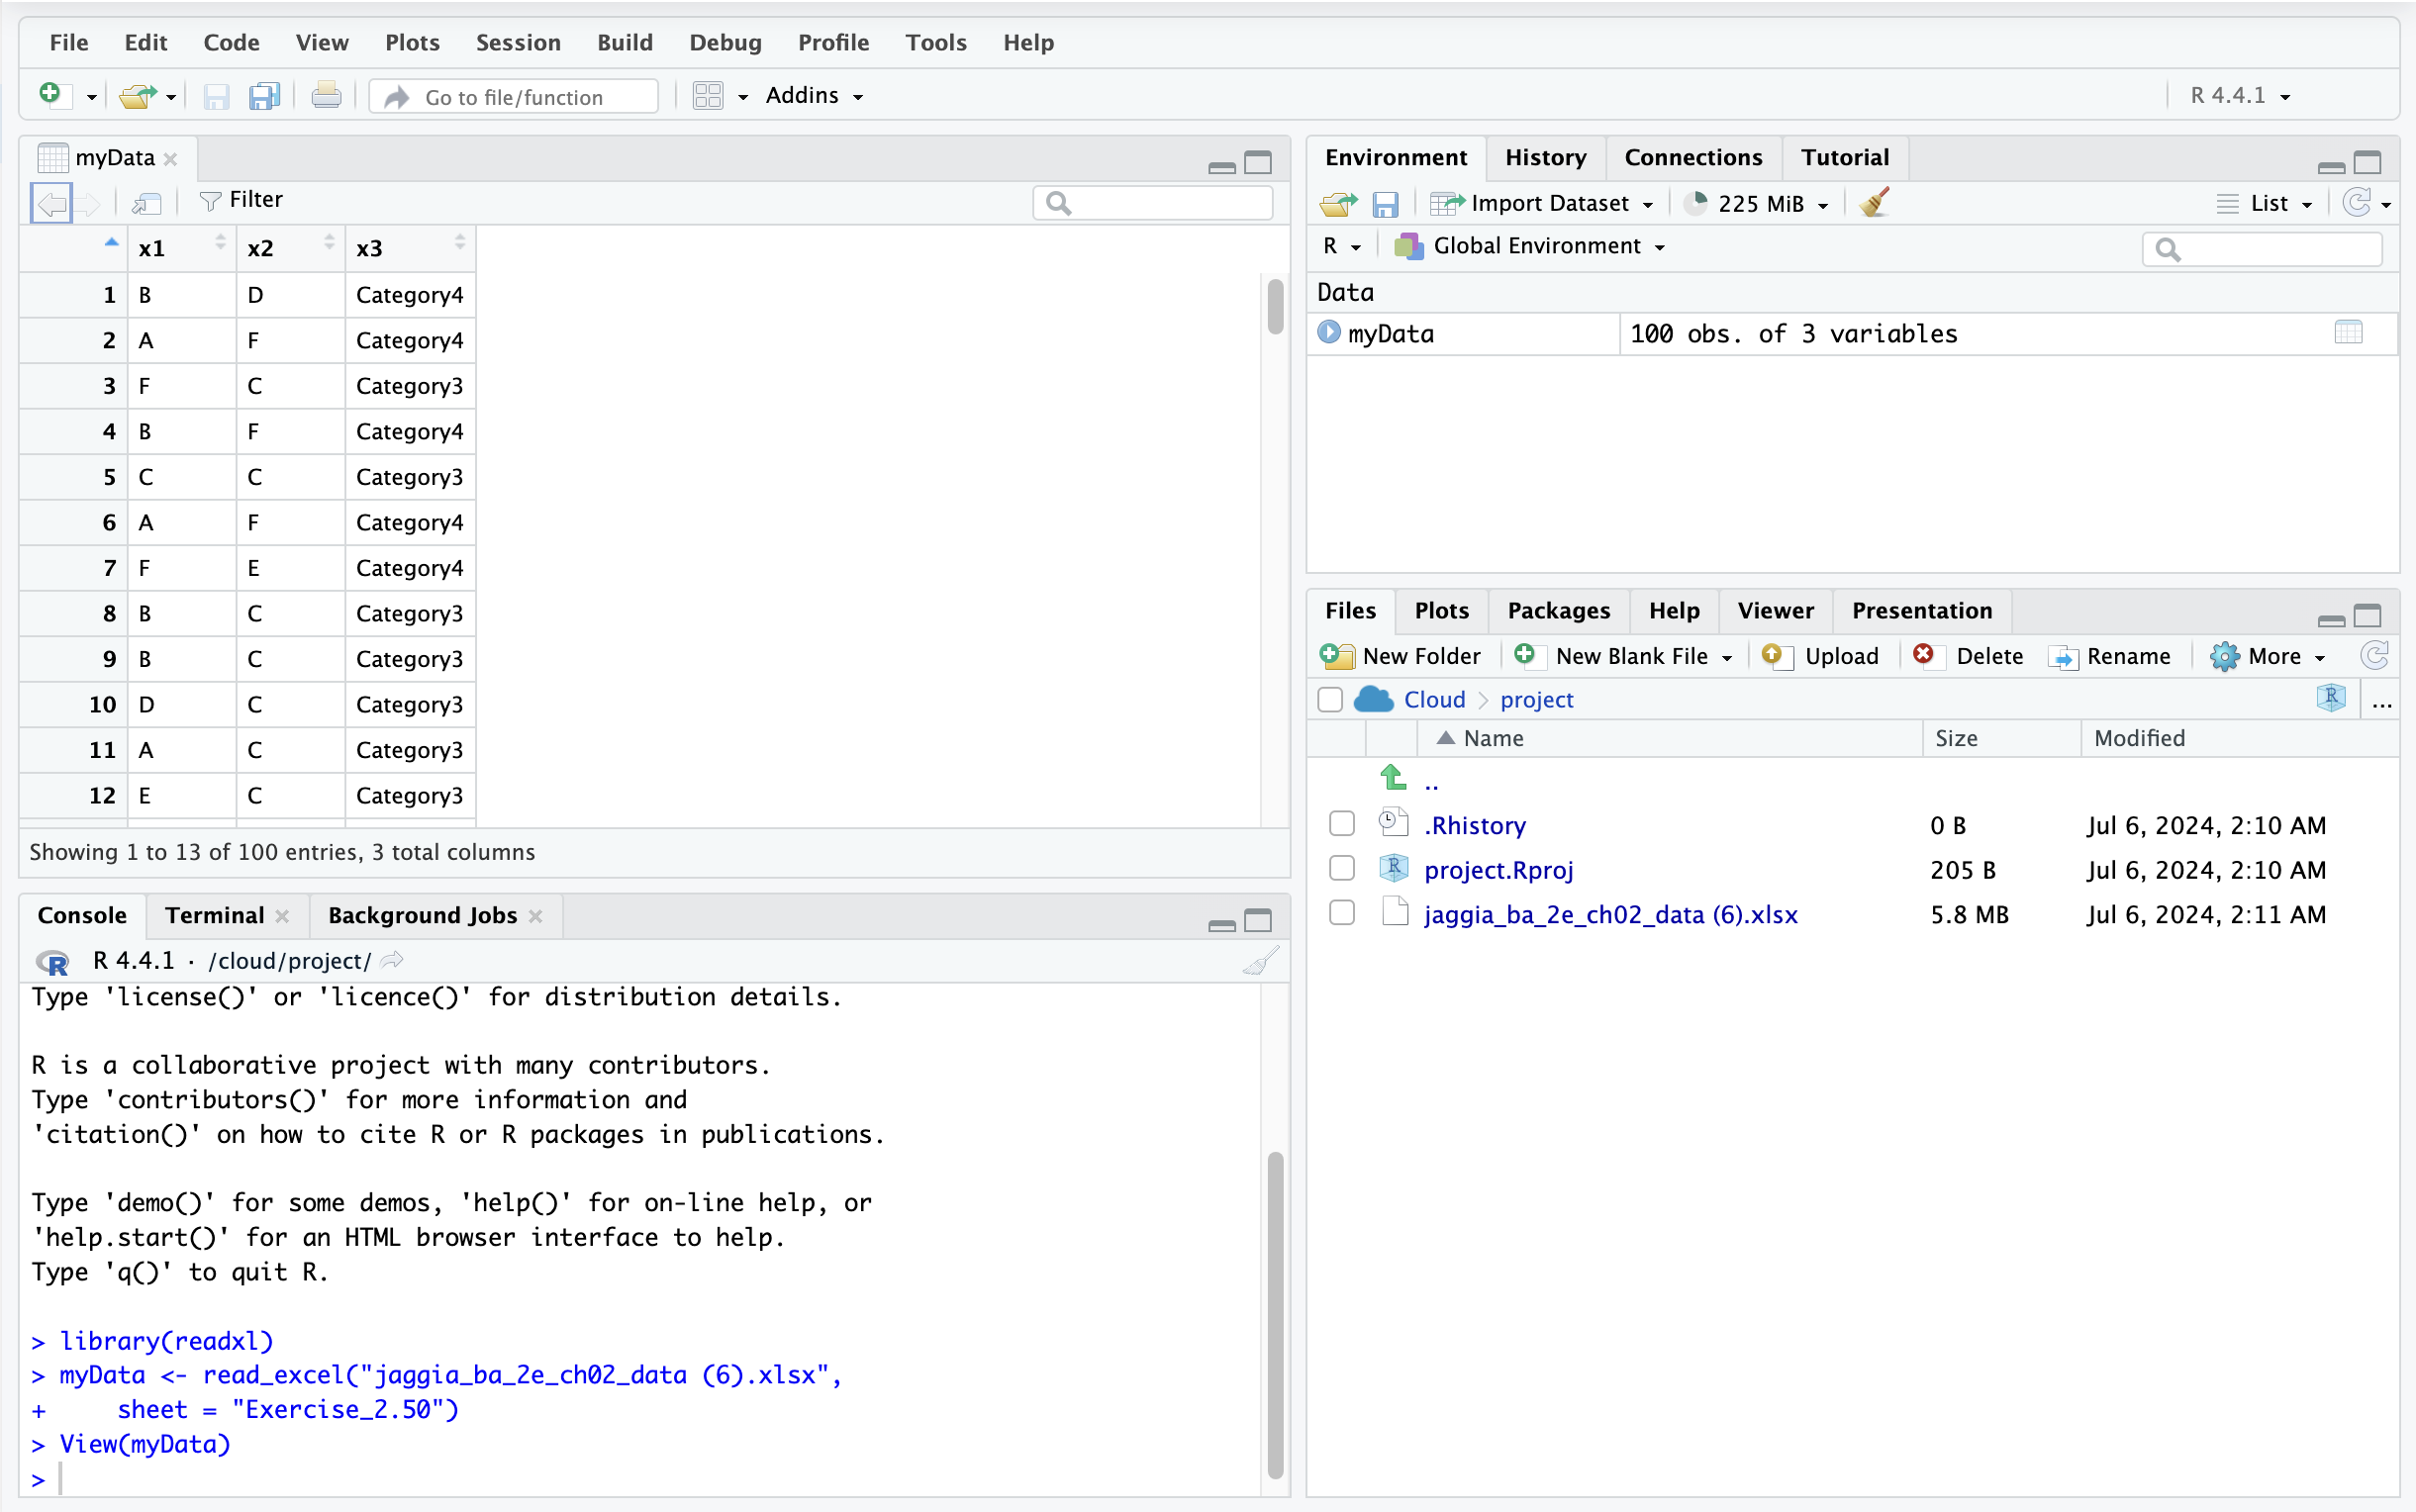This screenshot has width=2416, height=1512.
Task: Check the project.Rproj file checkbox
Action: coord(1342,869)
